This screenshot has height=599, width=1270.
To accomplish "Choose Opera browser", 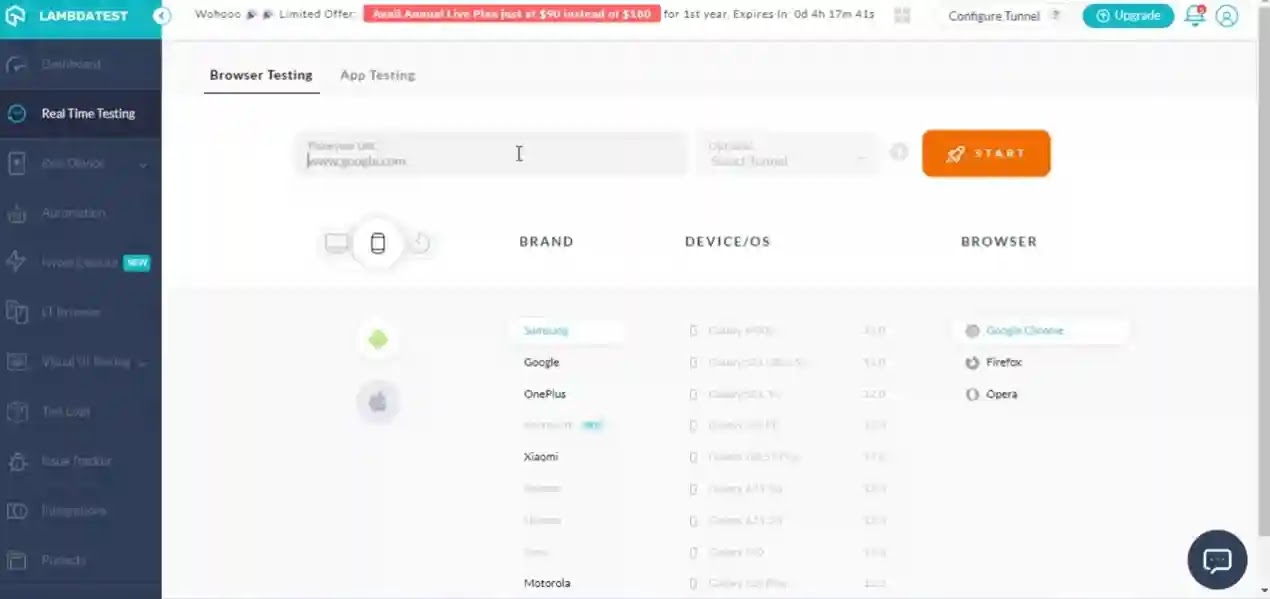I will click(x=1001, y=394).
